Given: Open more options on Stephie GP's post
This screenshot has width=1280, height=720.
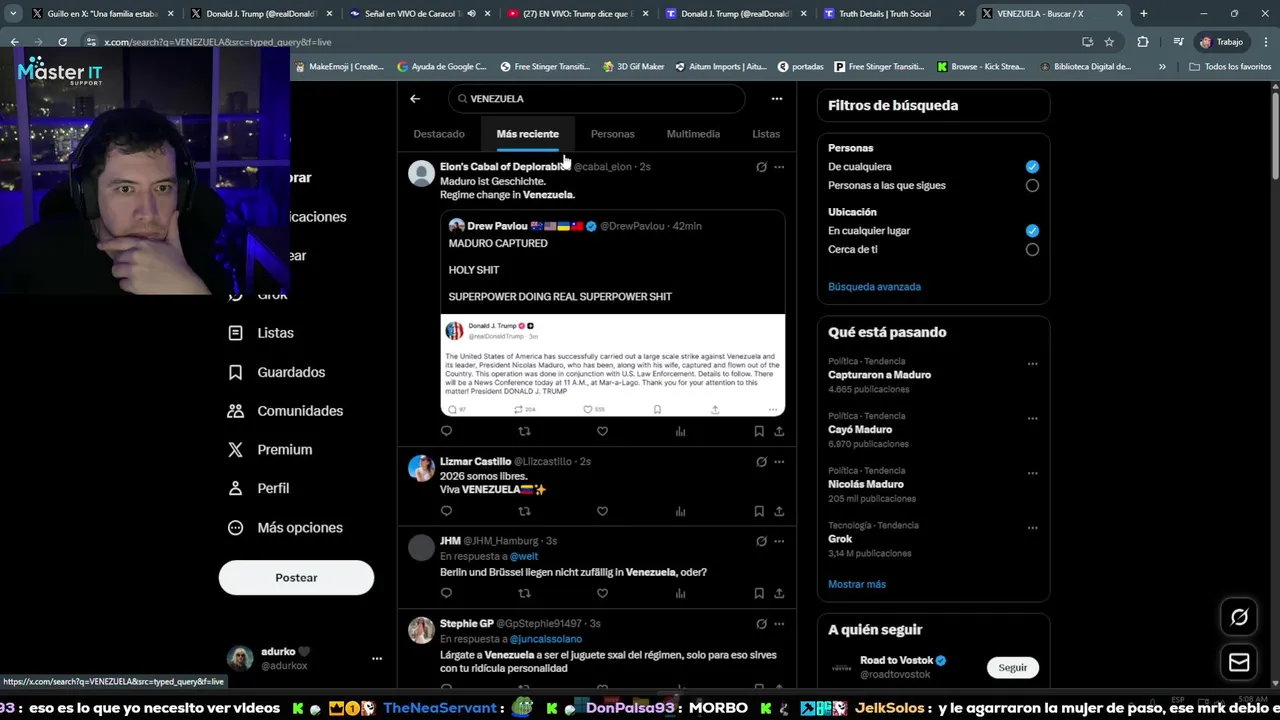Looking at the screenshot, I should tap(779, 624).
